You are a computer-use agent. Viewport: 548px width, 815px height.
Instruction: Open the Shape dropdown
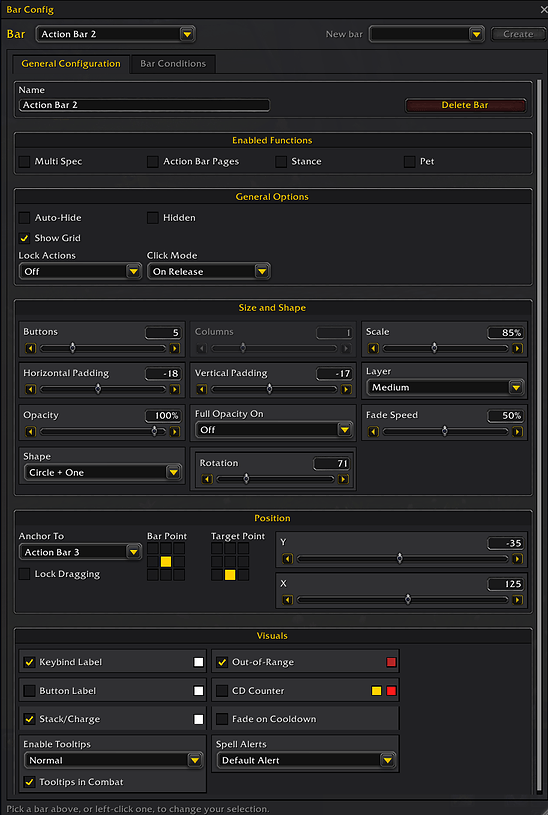pos(102,472)
